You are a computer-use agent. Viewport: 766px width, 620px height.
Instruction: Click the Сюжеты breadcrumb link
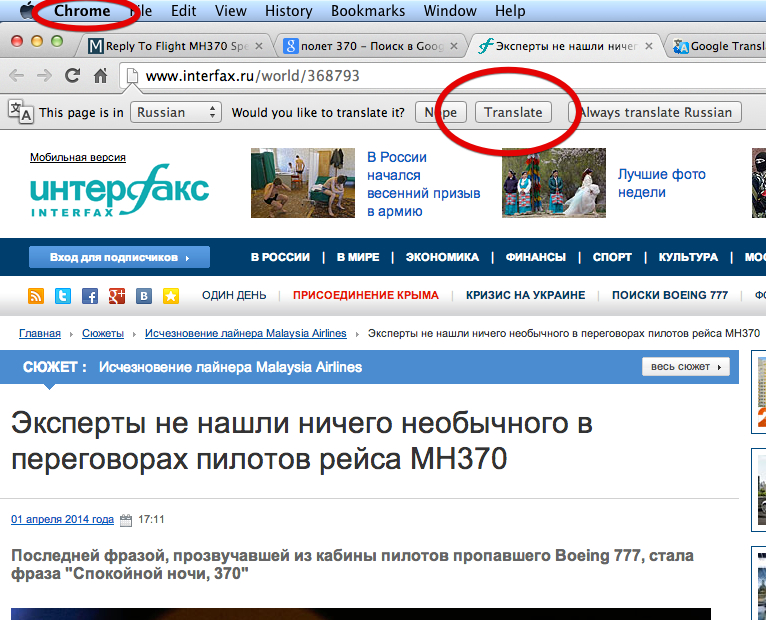(x=103, y=333)
